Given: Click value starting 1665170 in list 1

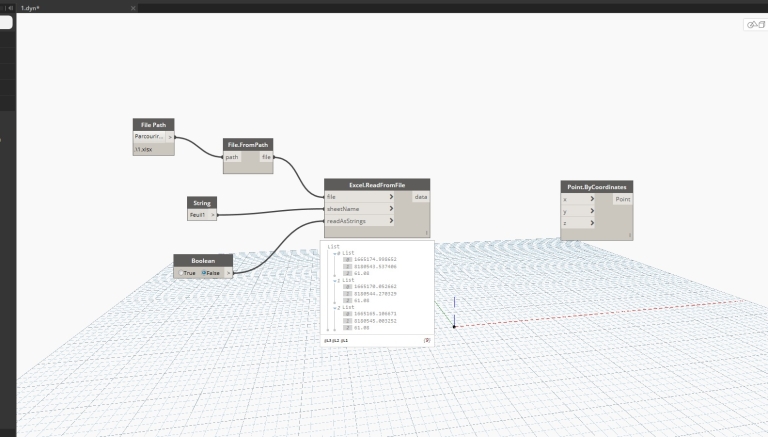Looking at the screenshot, I should (375, 287).
